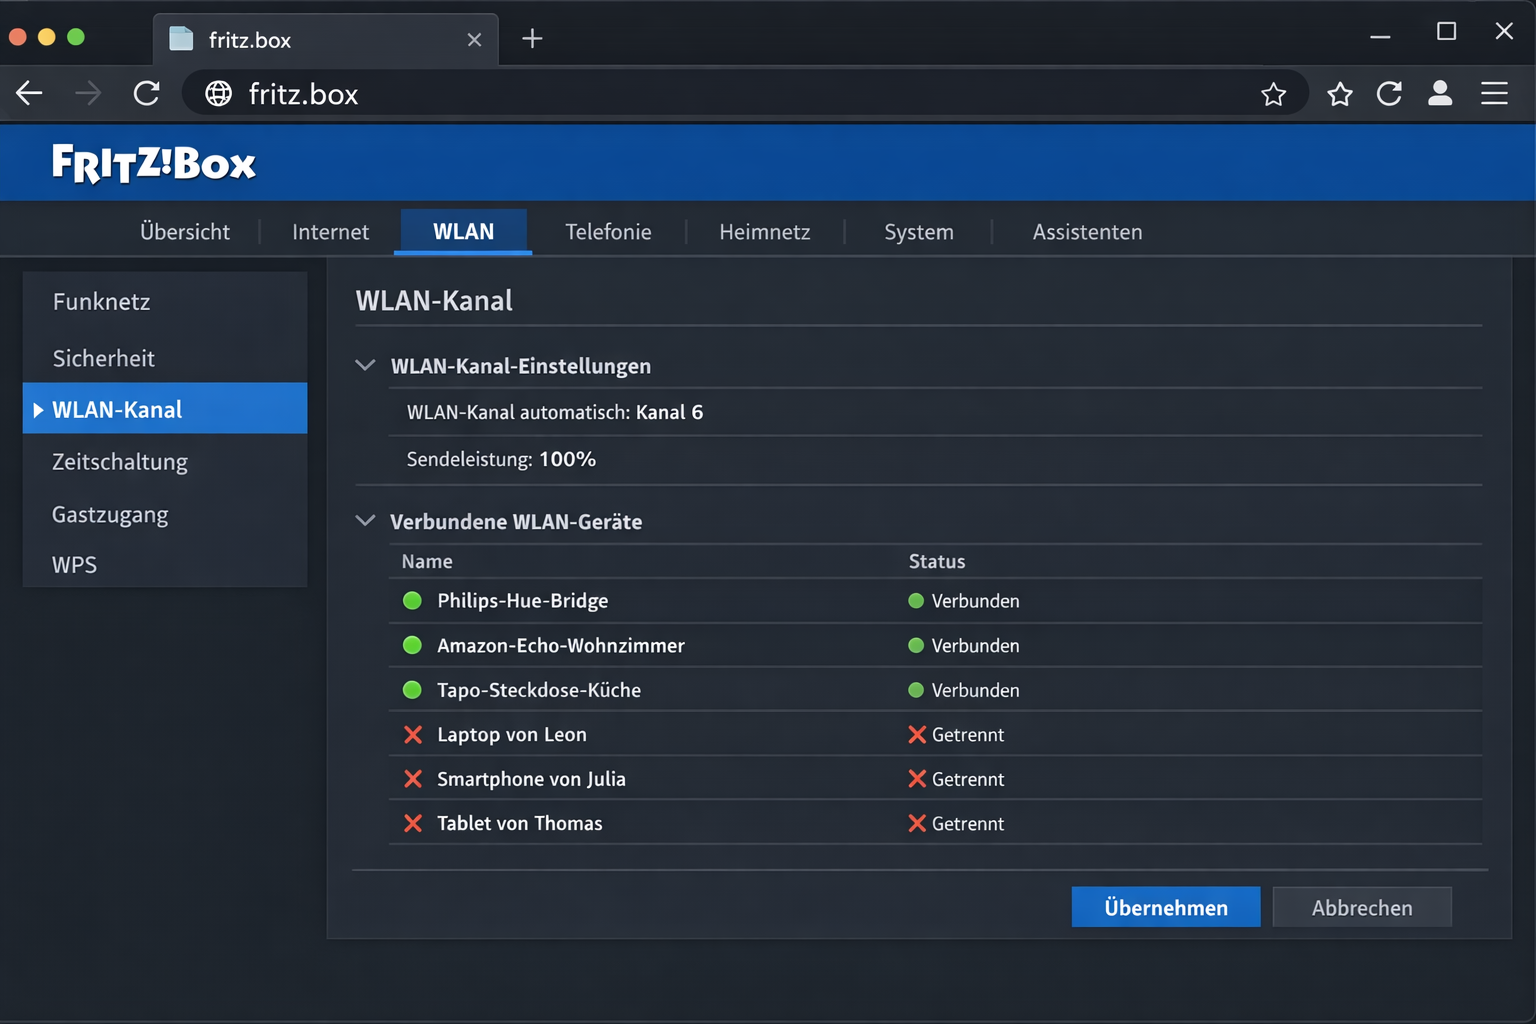Open the Telefonie tab
This screenshot has width=1536, height=1024.
(x=608, y=232)
